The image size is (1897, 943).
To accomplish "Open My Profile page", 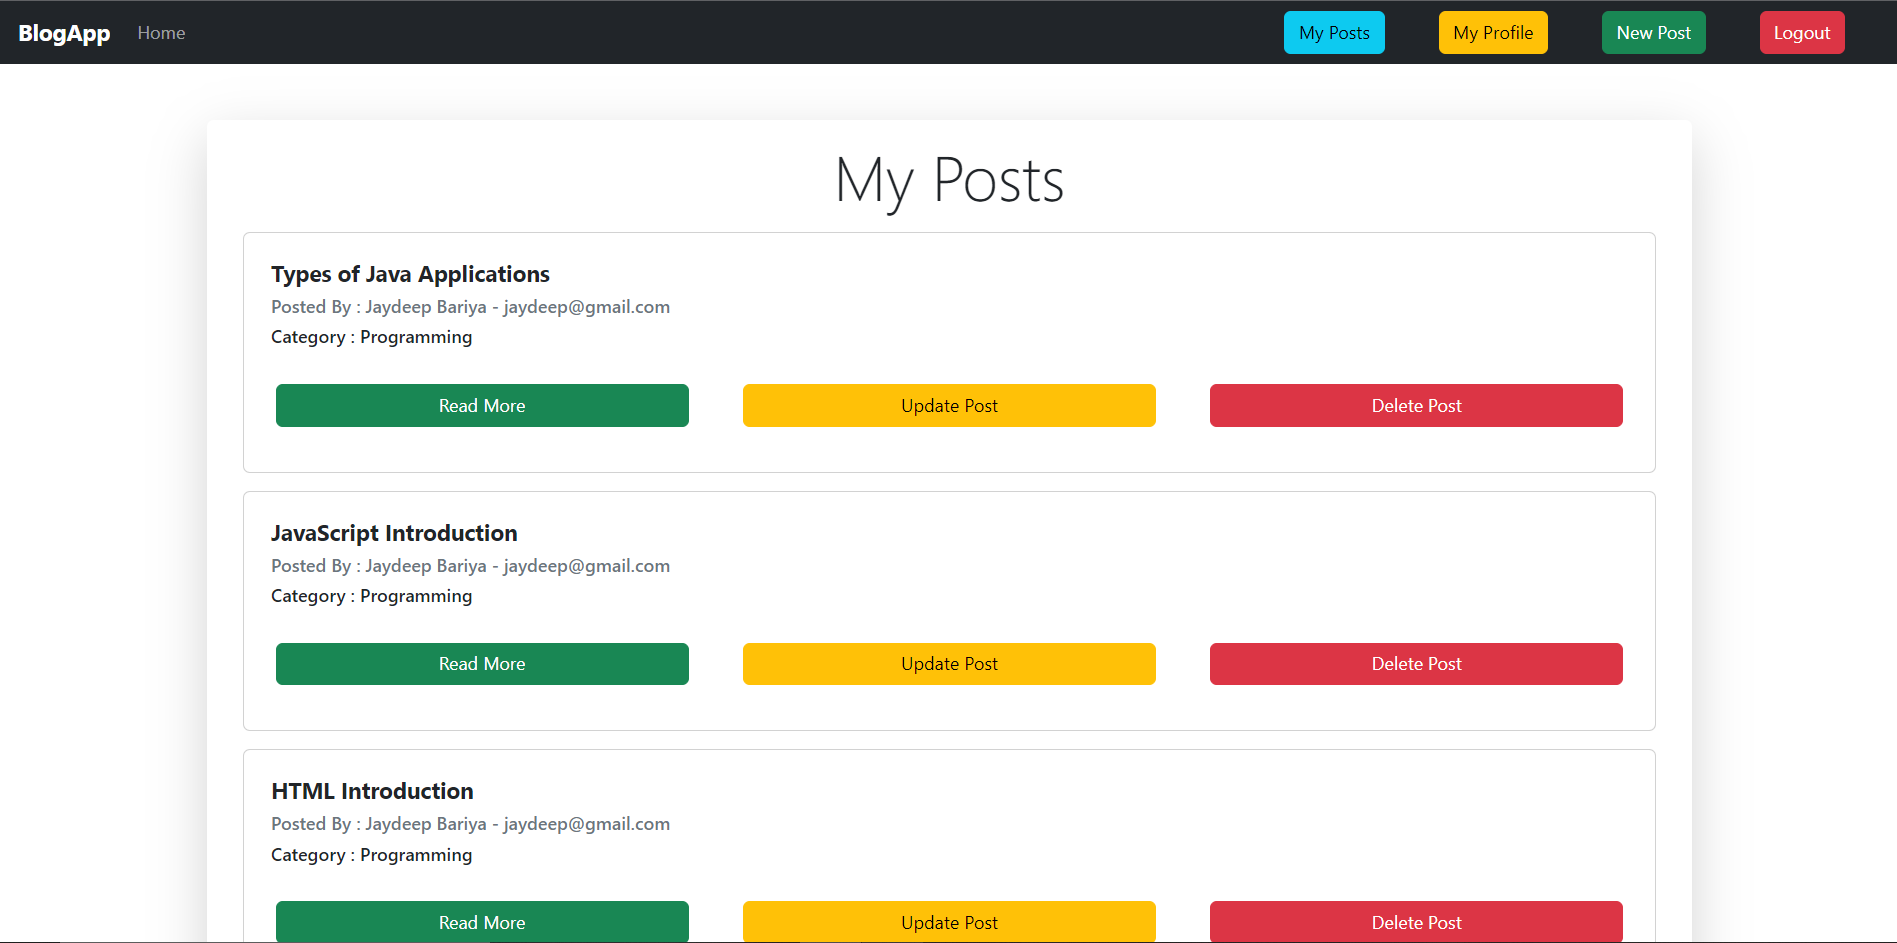I will click(1492, 32).
